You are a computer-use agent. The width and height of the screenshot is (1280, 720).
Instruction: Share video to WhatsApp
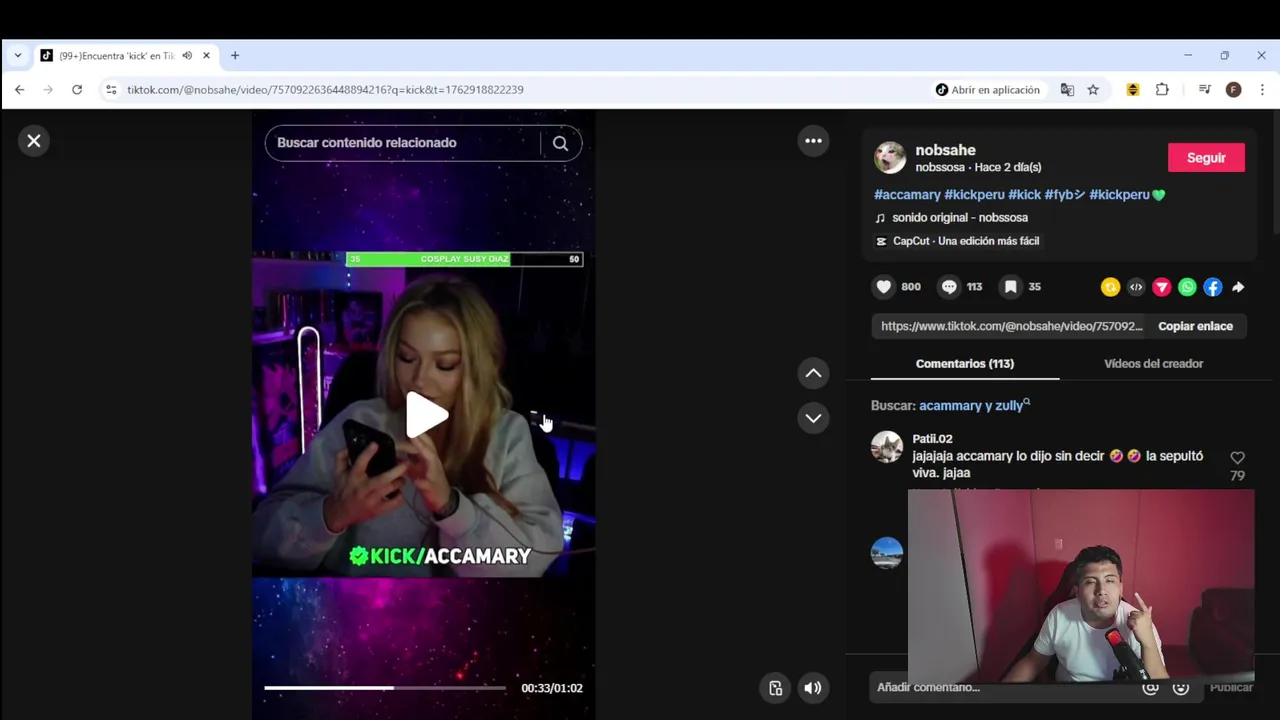coord(1187,287)
